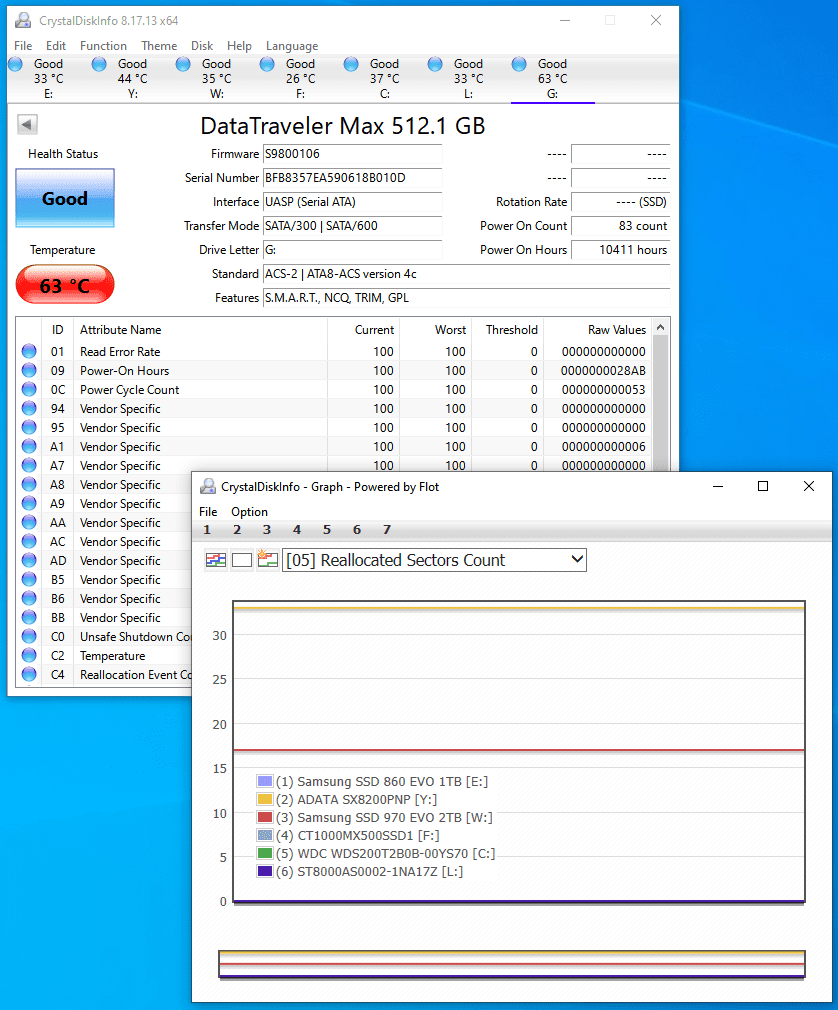Click the Samsung SSD 860 EVO legend swatch

[x=265, y=781]
